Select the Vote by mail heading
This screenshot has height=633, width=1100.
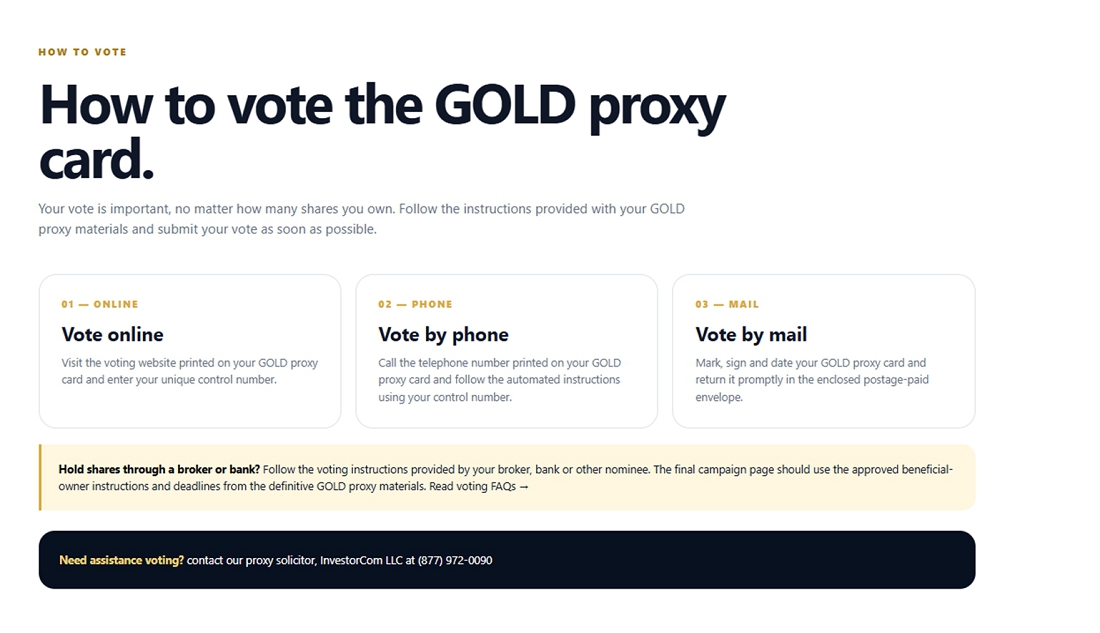click(x=751, y=335)
